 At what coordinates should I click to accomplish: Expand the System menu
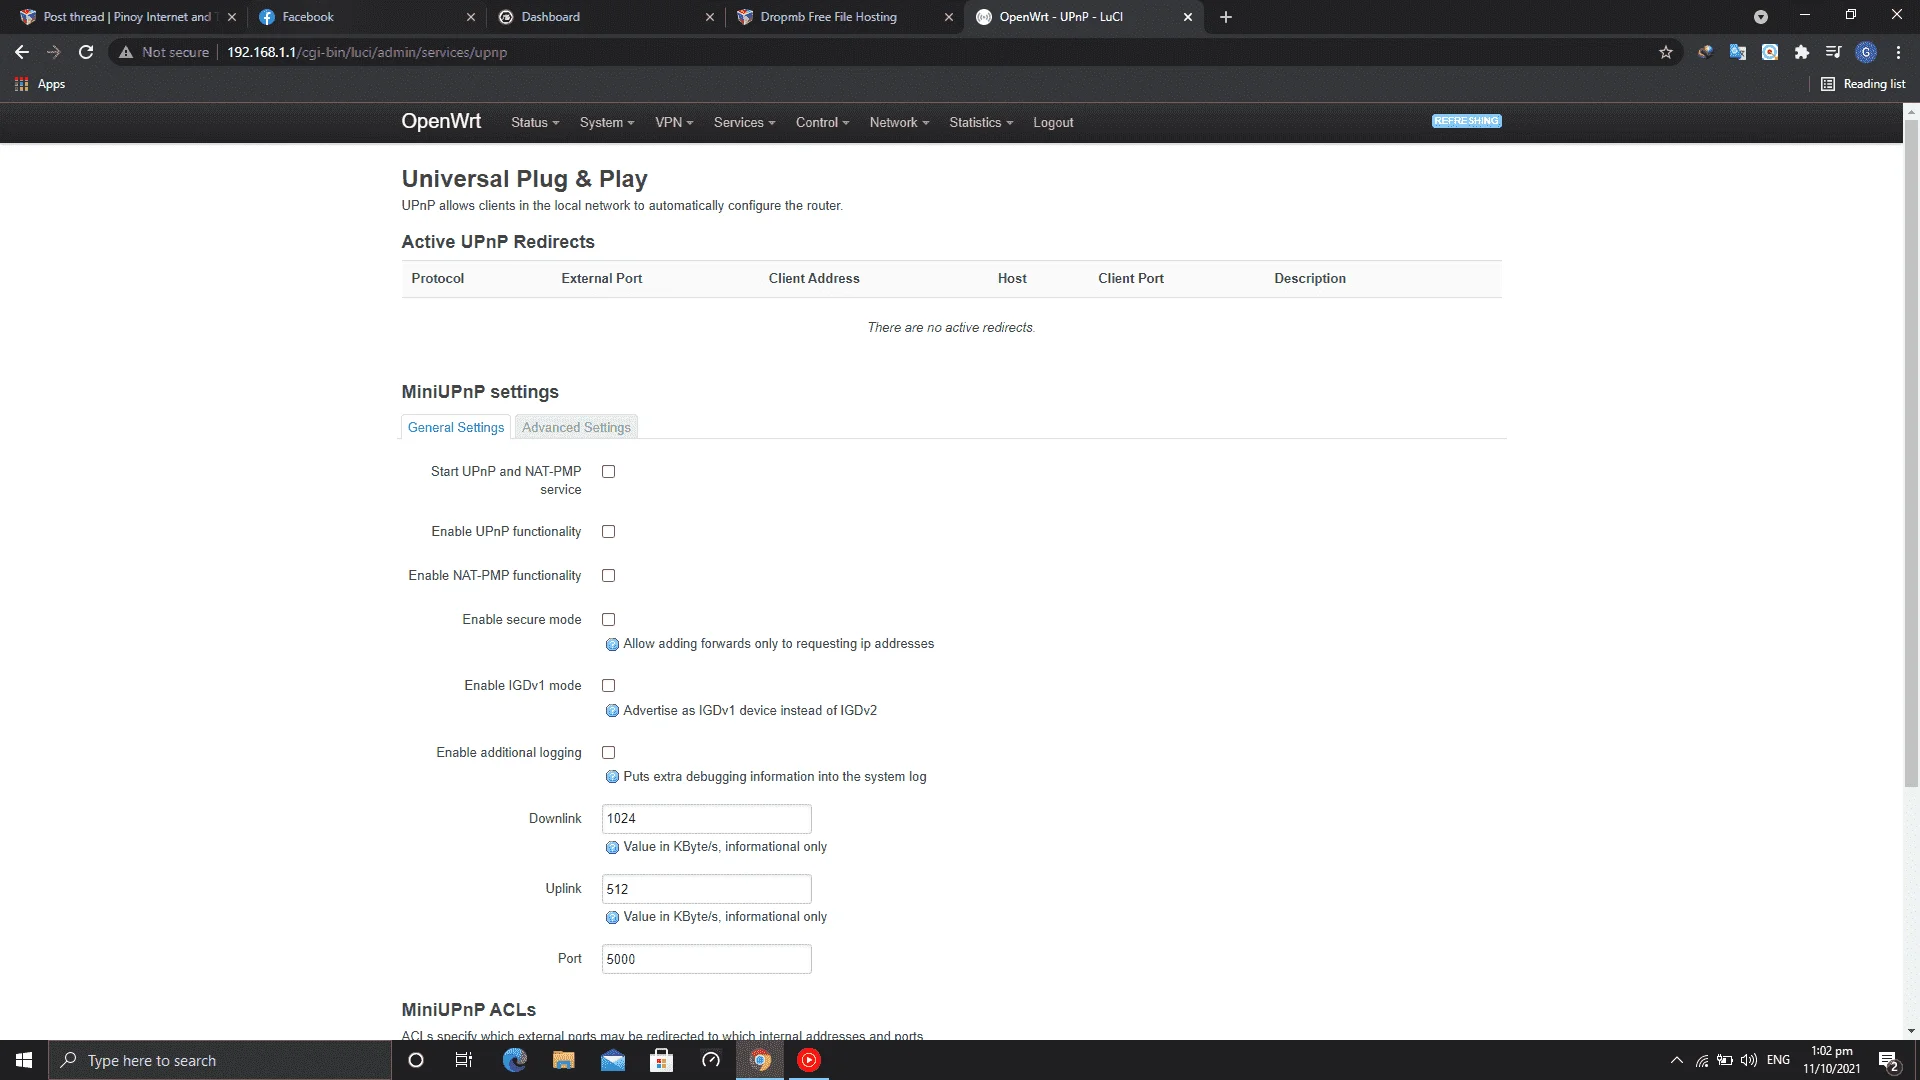pos(607,122)
